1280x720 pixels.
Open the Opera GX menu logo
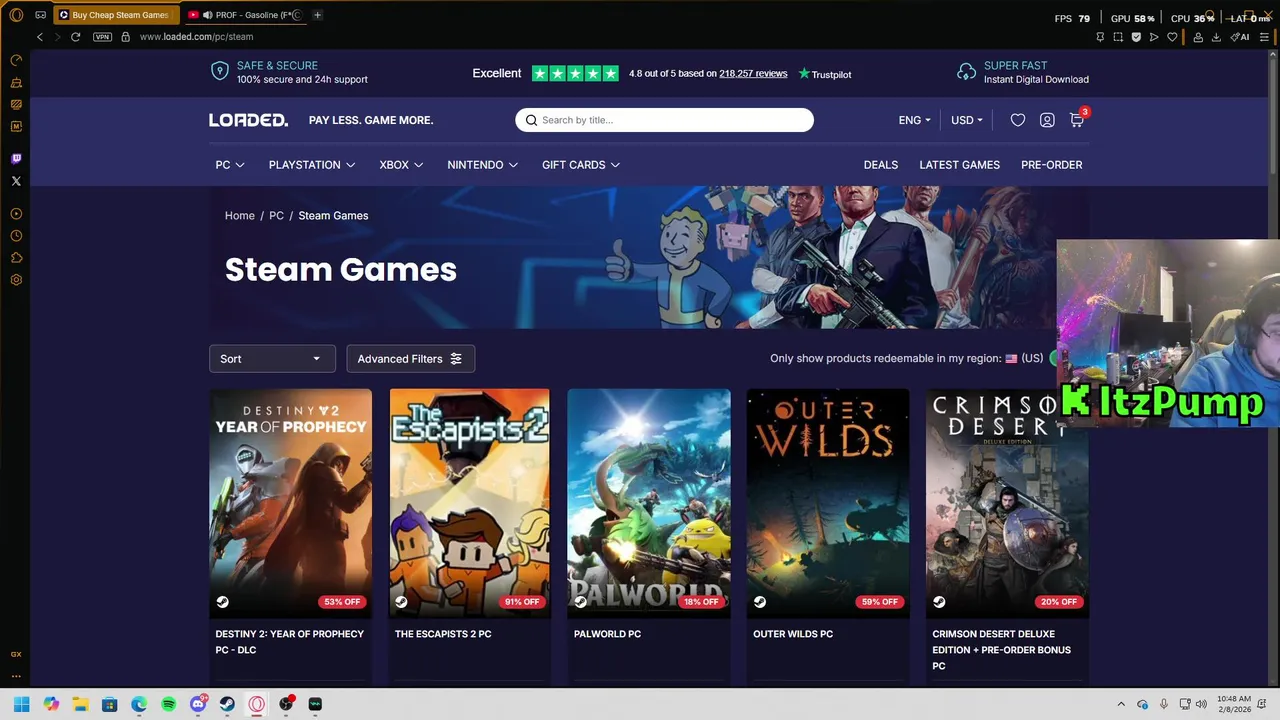pyautogui.click(x=16, y=15)
